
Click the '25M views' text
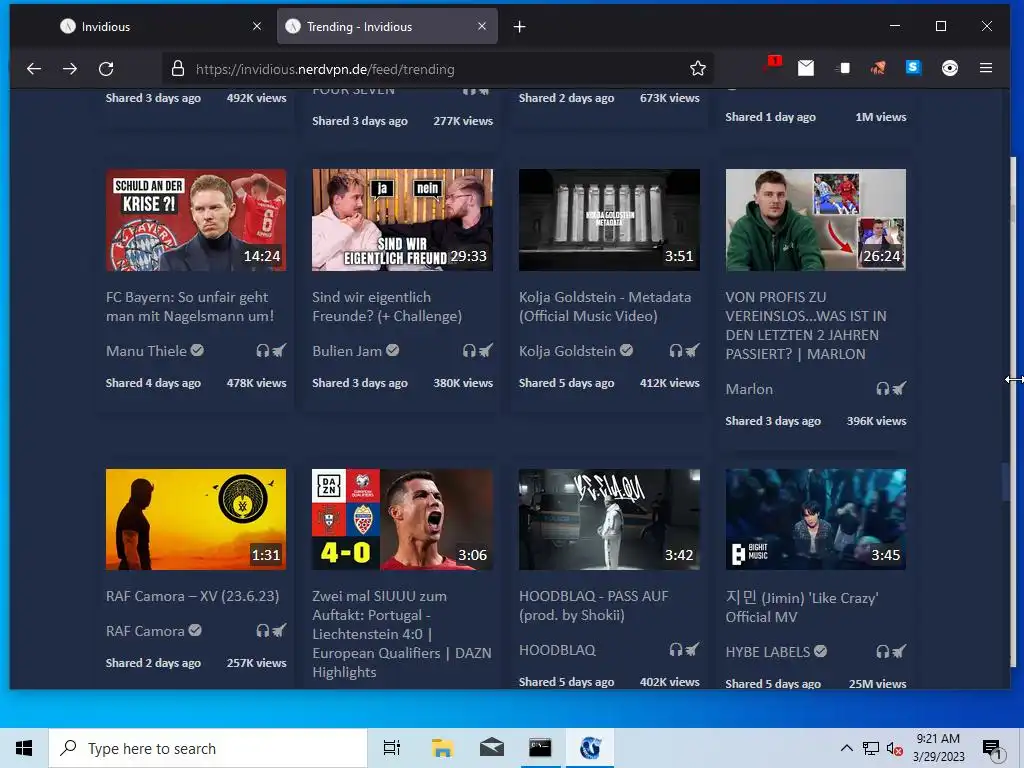pyautogui.click(x=877, y=683)
